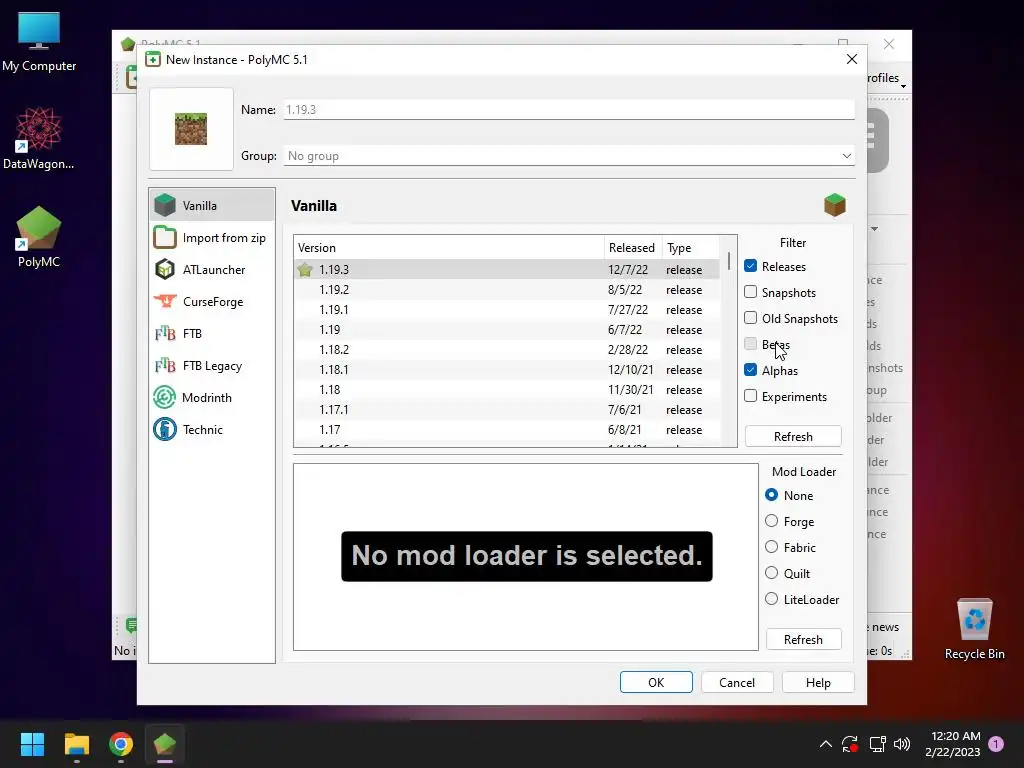This screenshot has height=768, width=1024.
Task: Open the notification badge in taskbar
Action: 996,744
